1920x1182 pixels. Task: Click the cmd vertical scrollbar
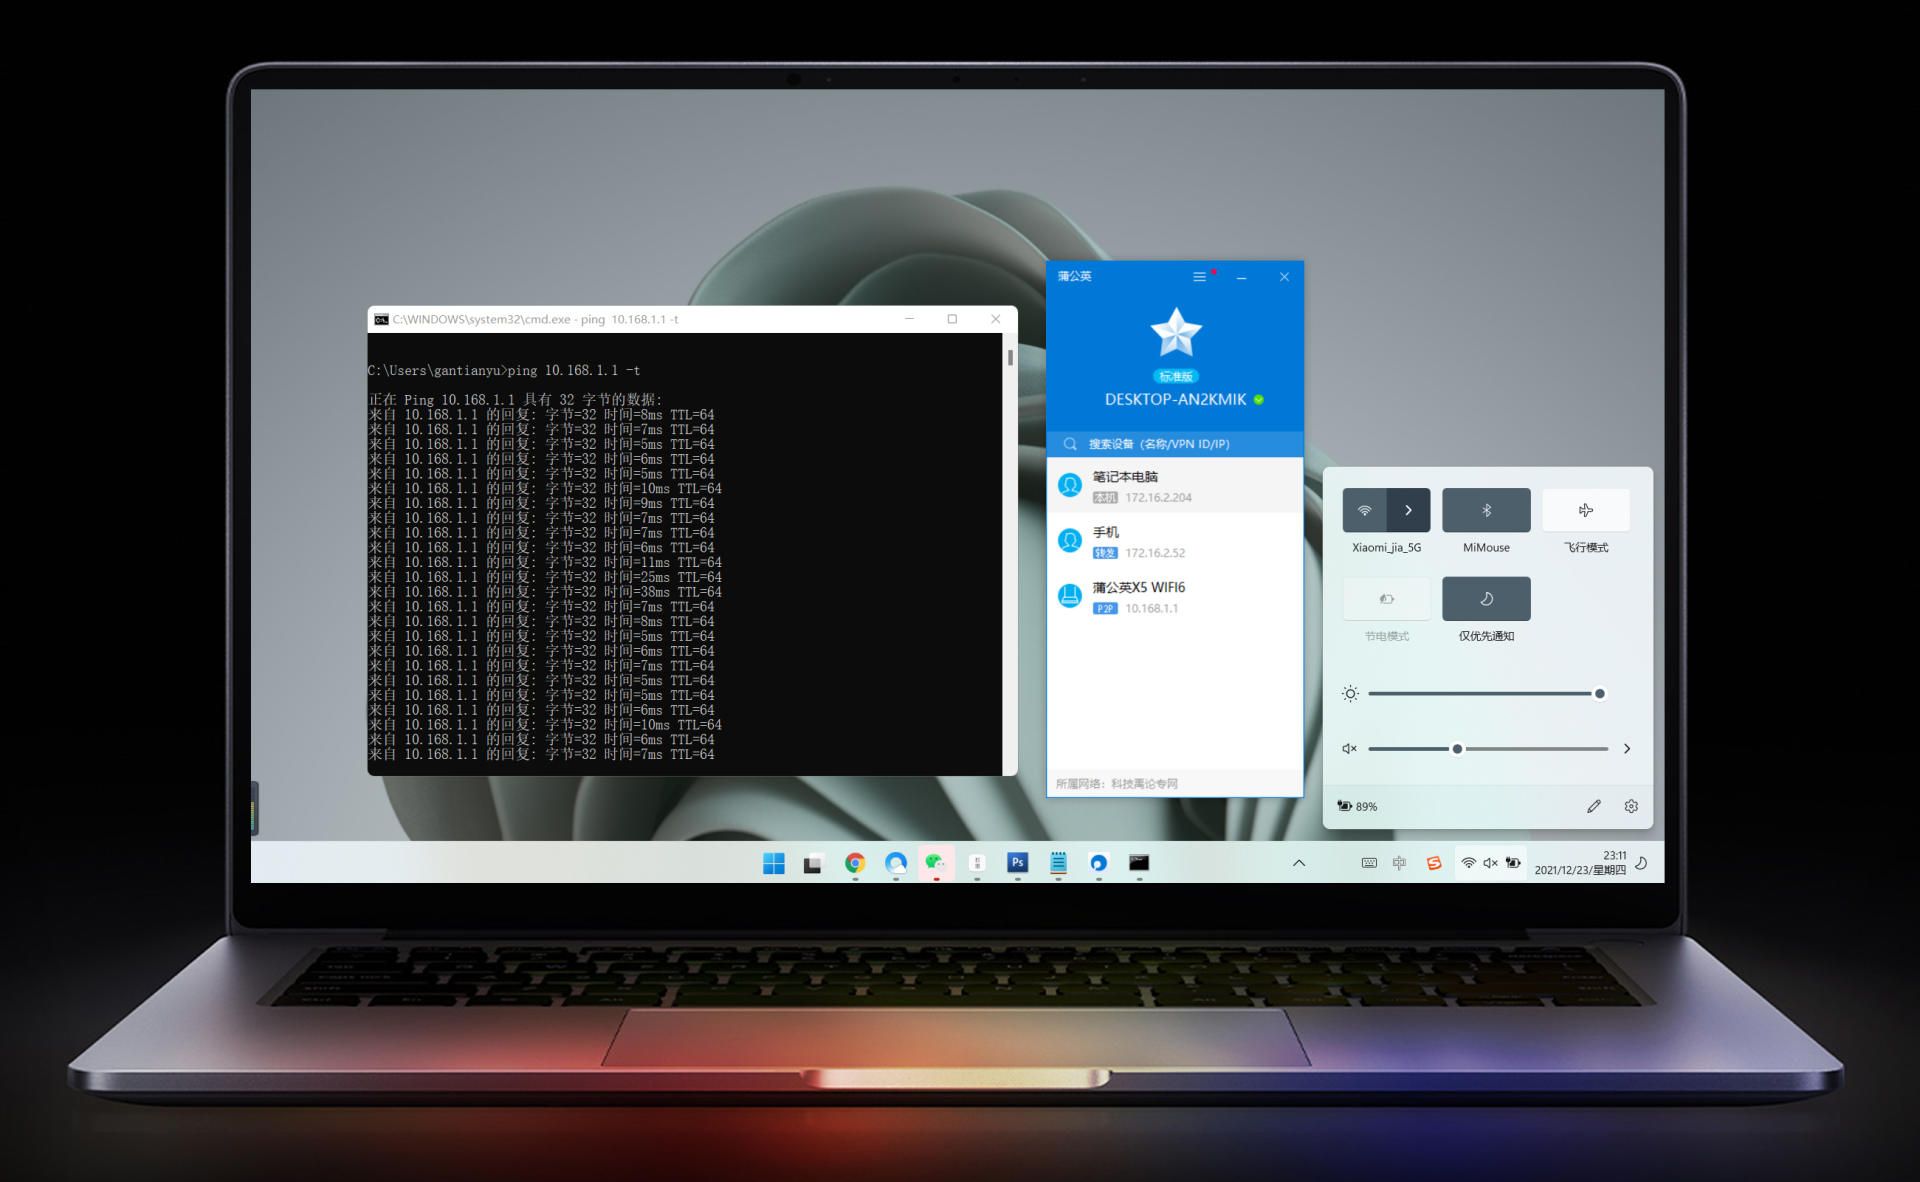pos(1010,554)
